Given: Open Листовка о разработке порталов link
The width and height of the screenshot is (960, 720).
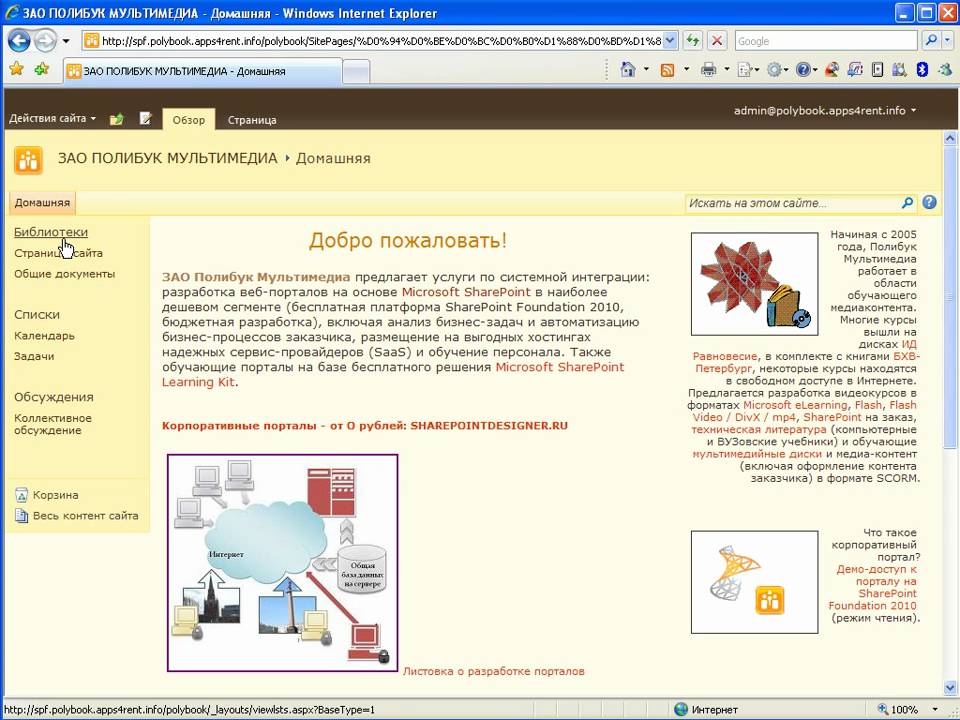Looking at the screenshot, I should coord(493,671).
